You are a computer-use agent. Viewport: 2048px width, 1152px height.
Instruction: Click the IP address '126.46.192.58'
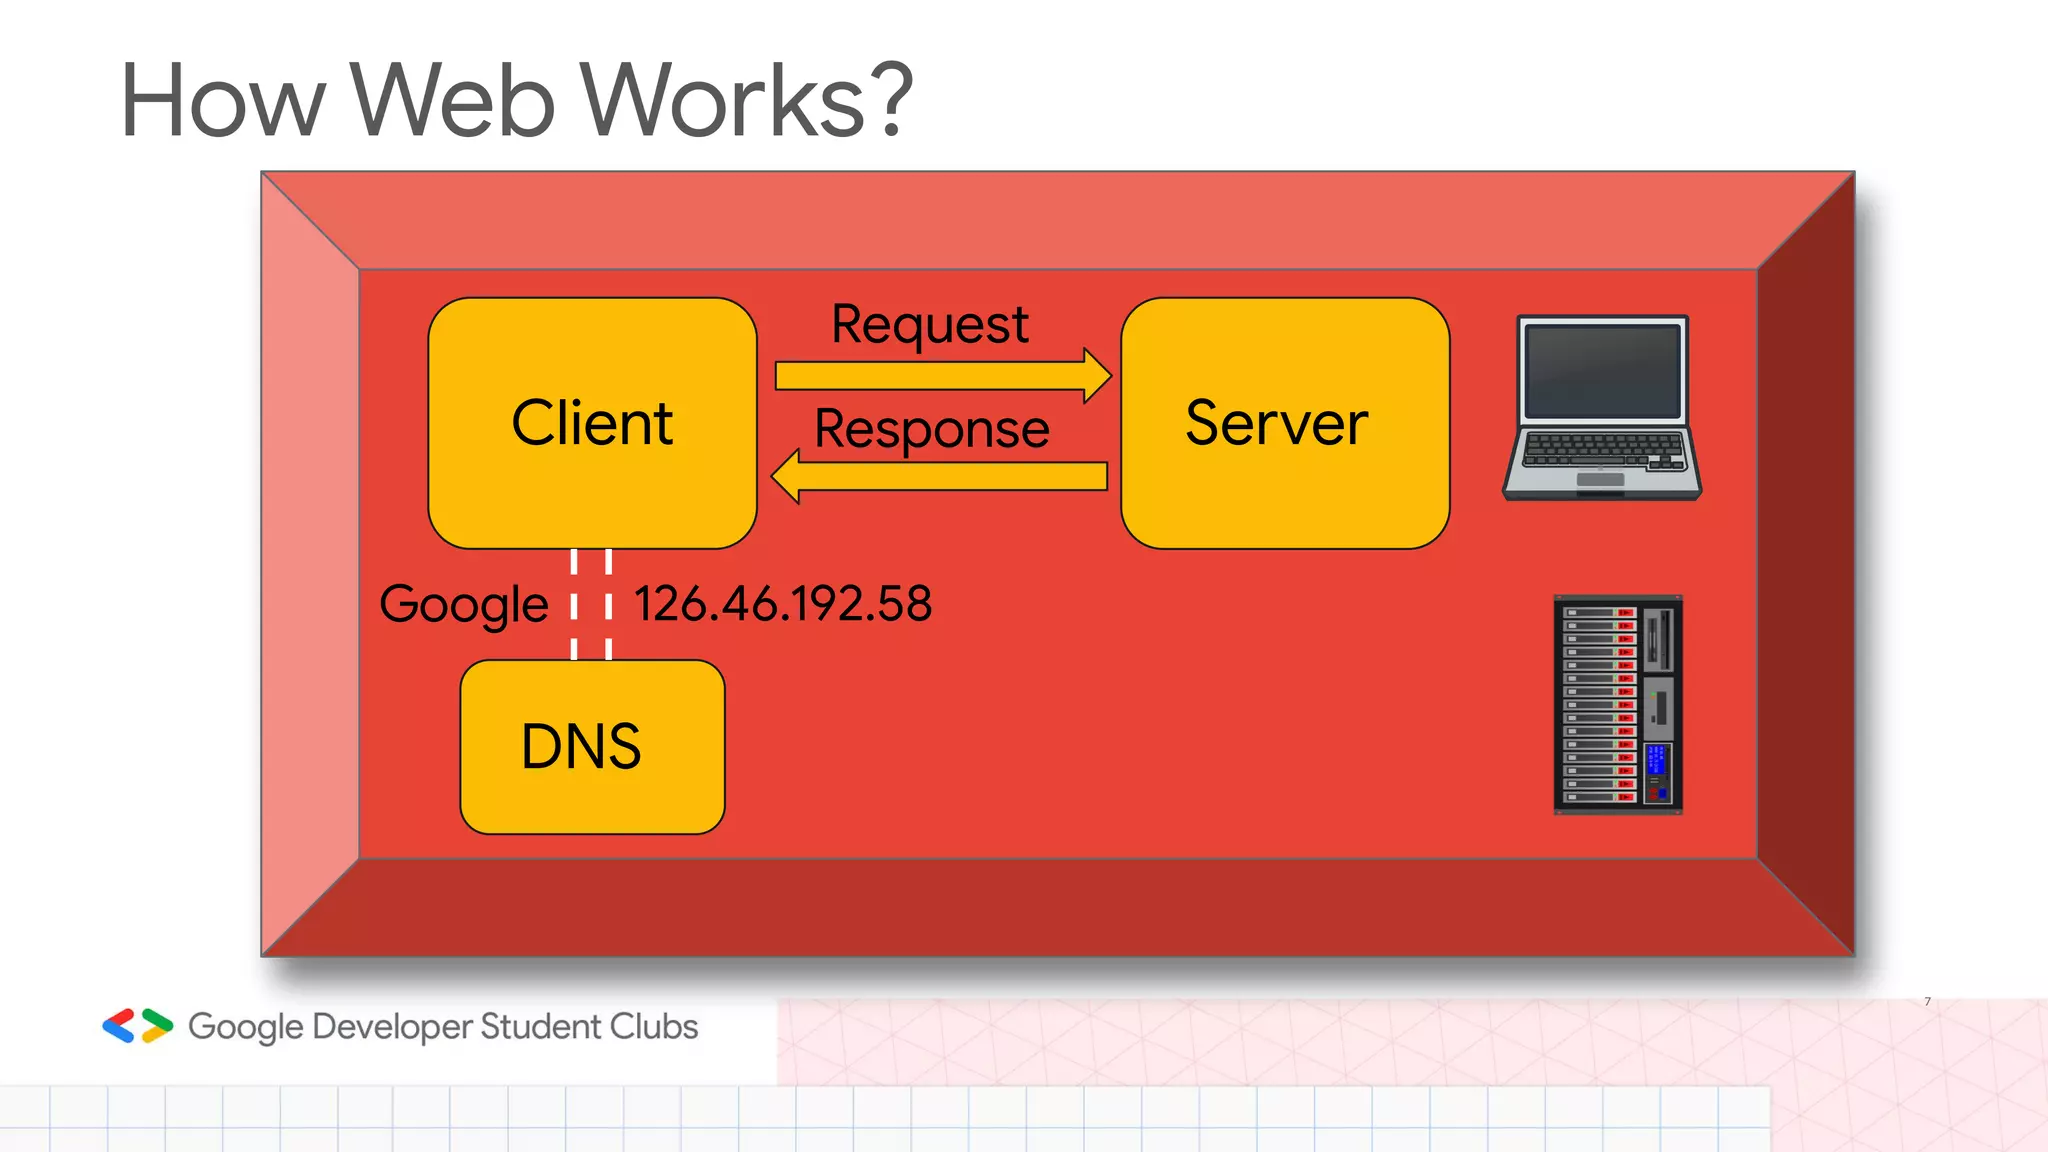(784, 604)
